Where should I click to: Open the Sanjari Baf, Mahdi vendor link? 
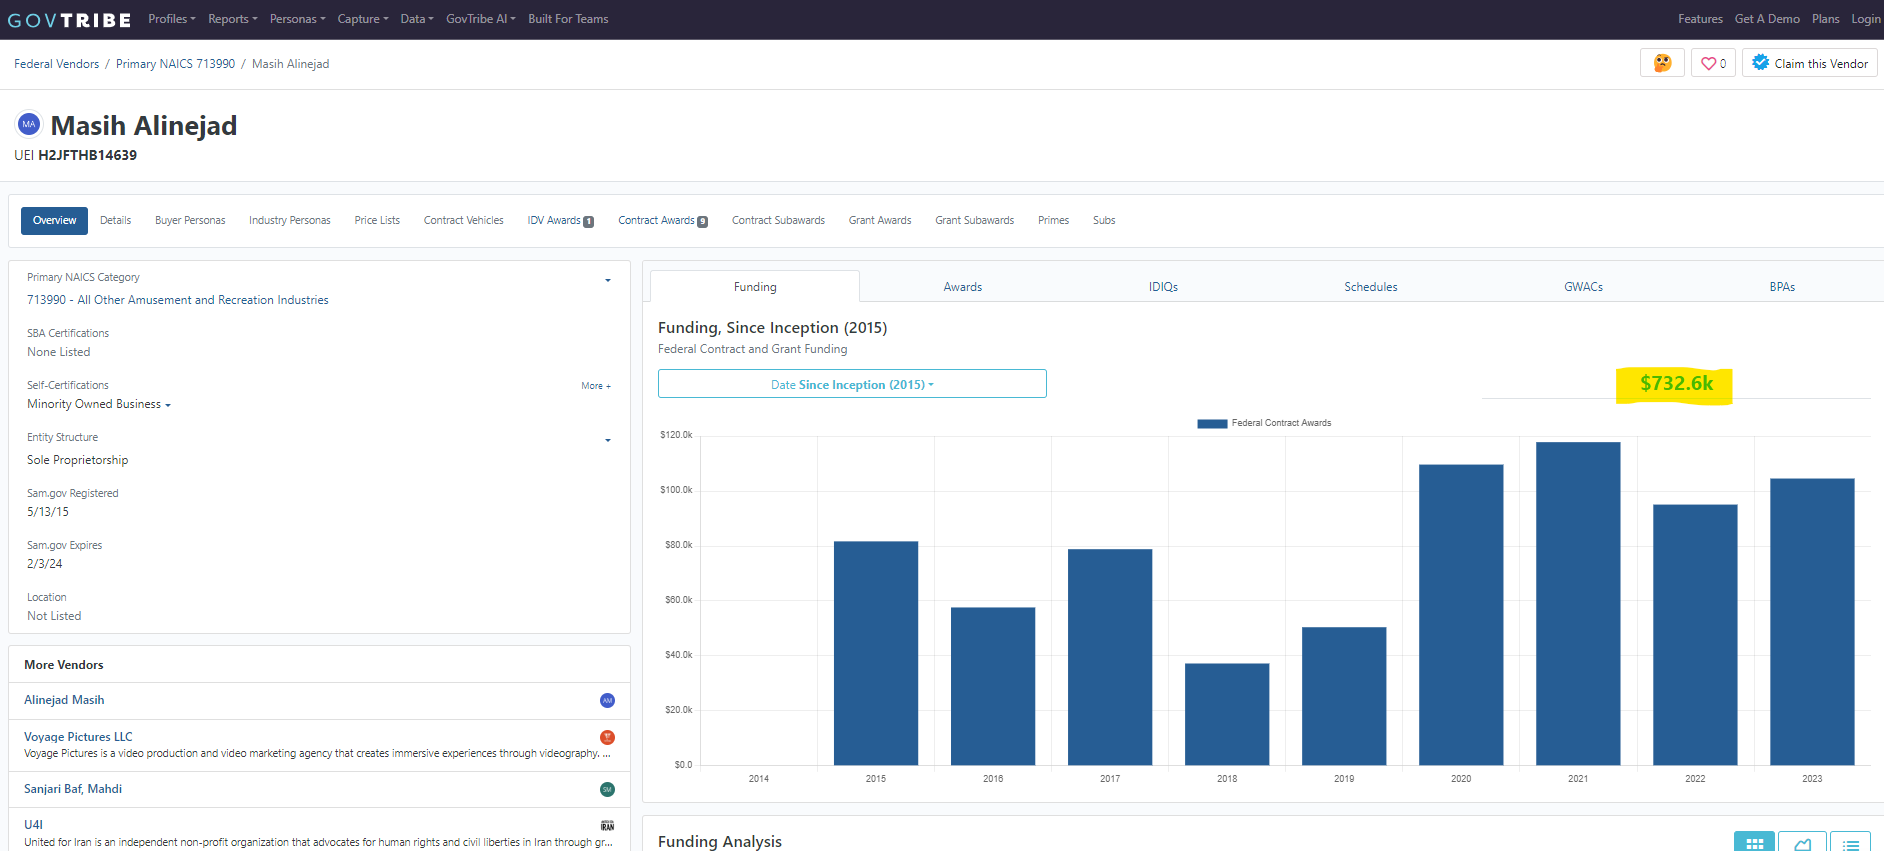point(73,789)
